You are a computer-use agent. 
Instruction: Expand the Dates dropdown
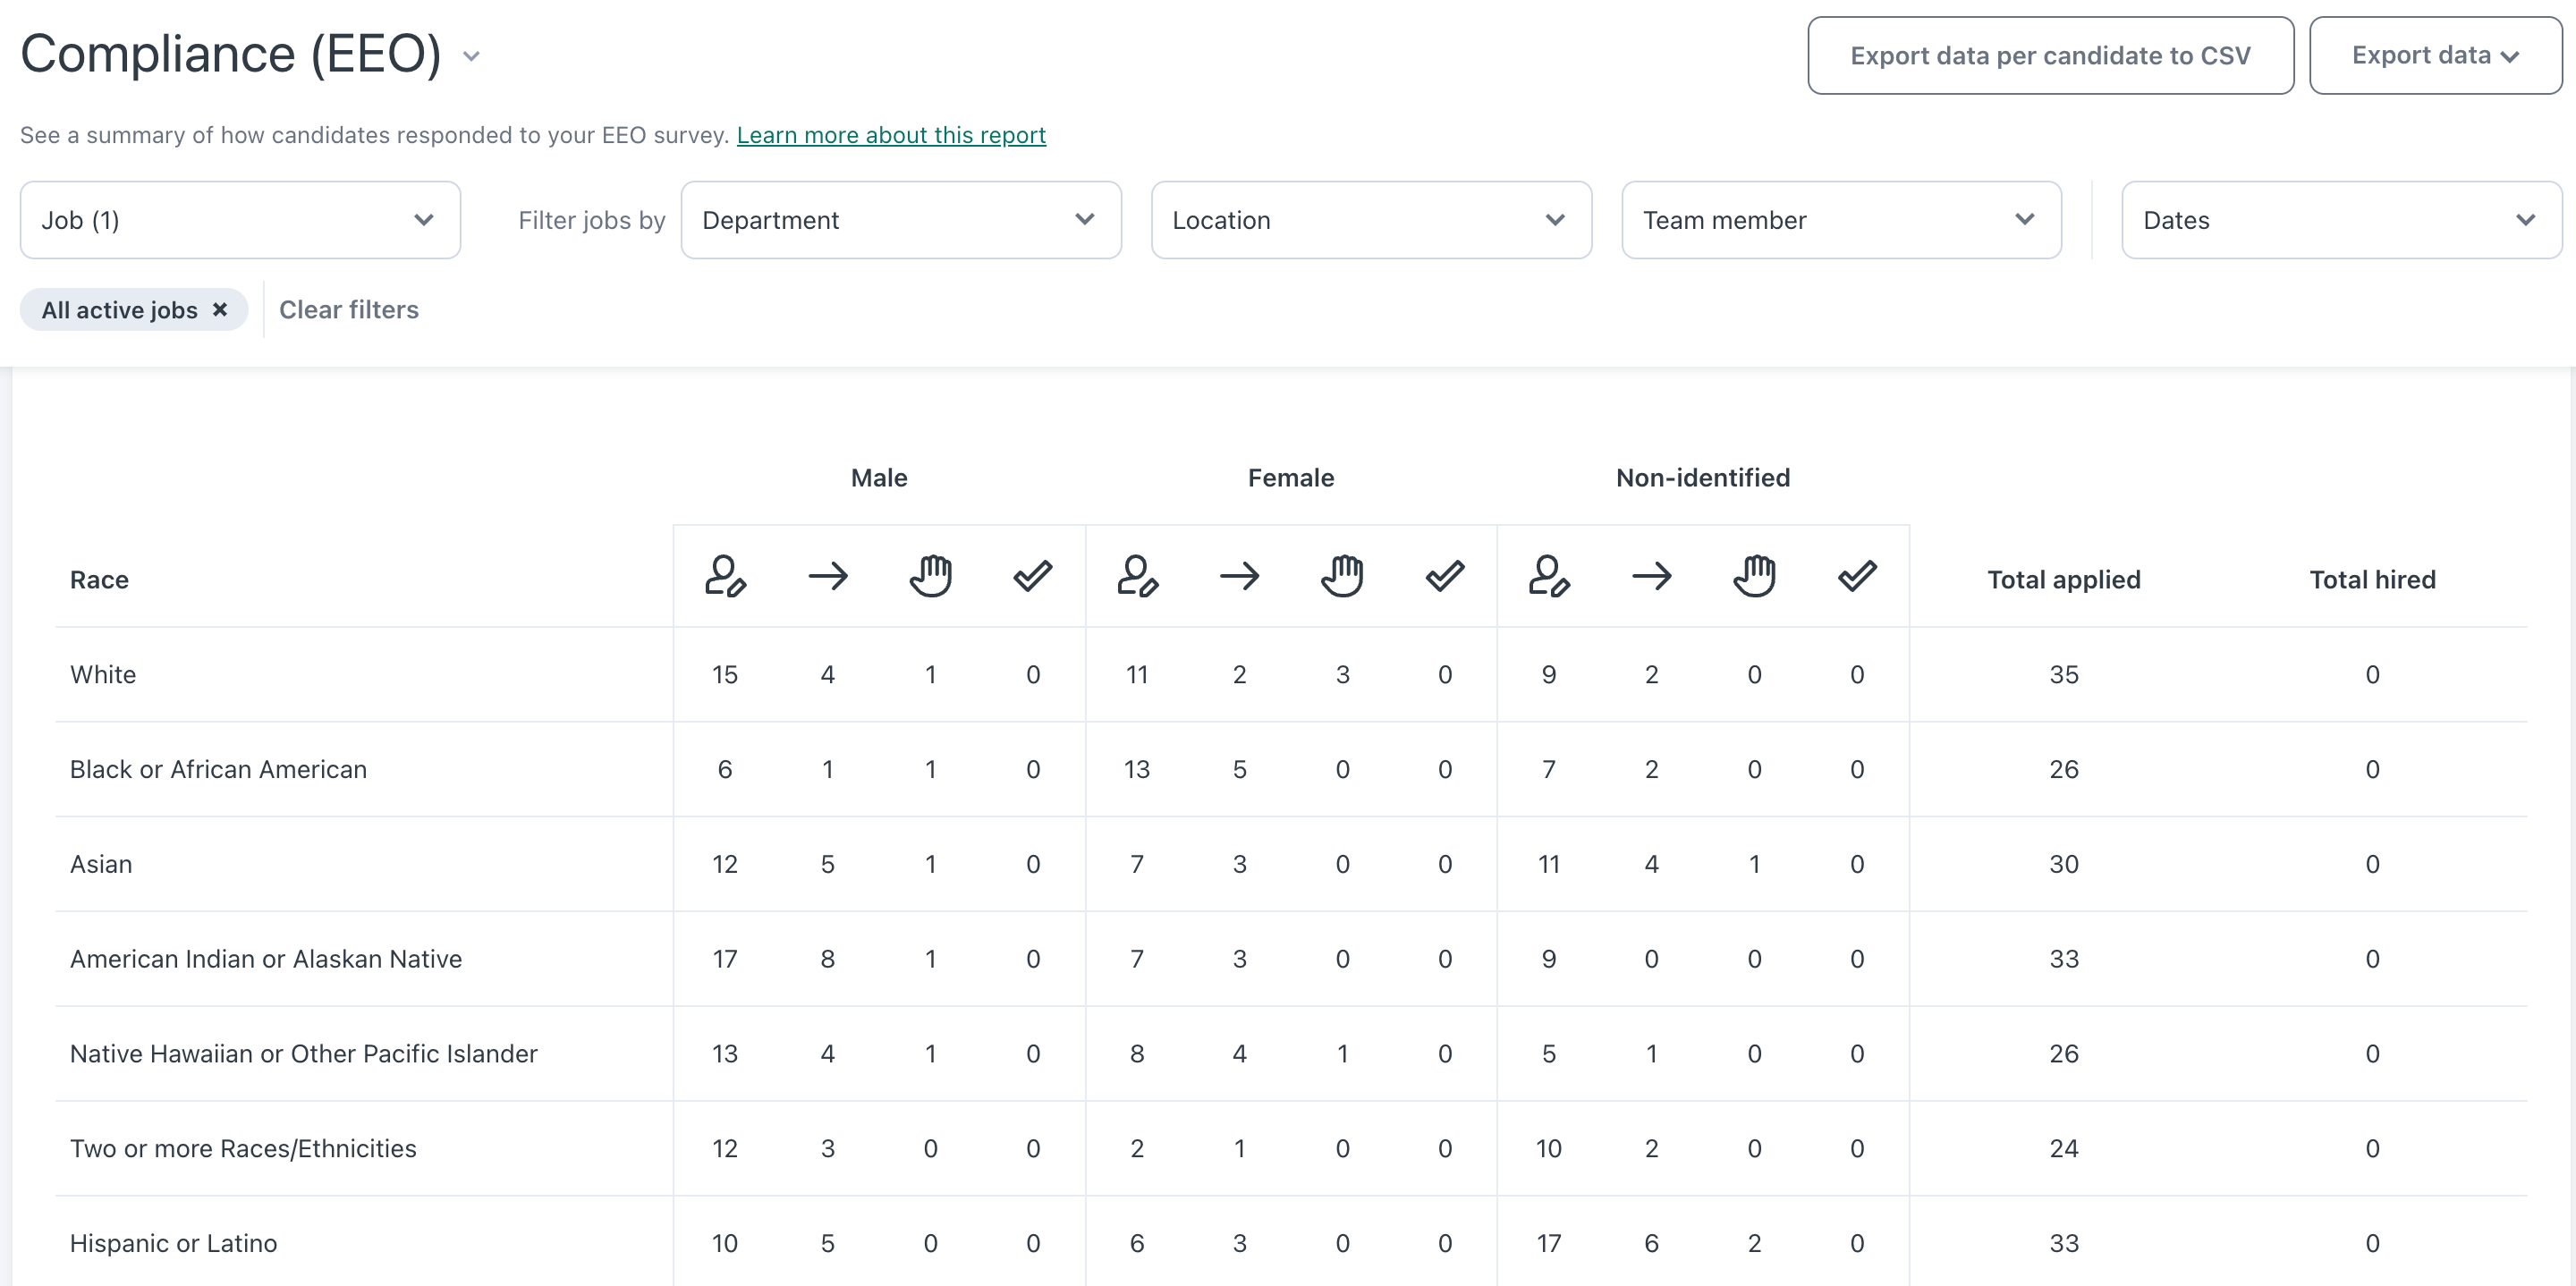click(x=2341, y=220)
